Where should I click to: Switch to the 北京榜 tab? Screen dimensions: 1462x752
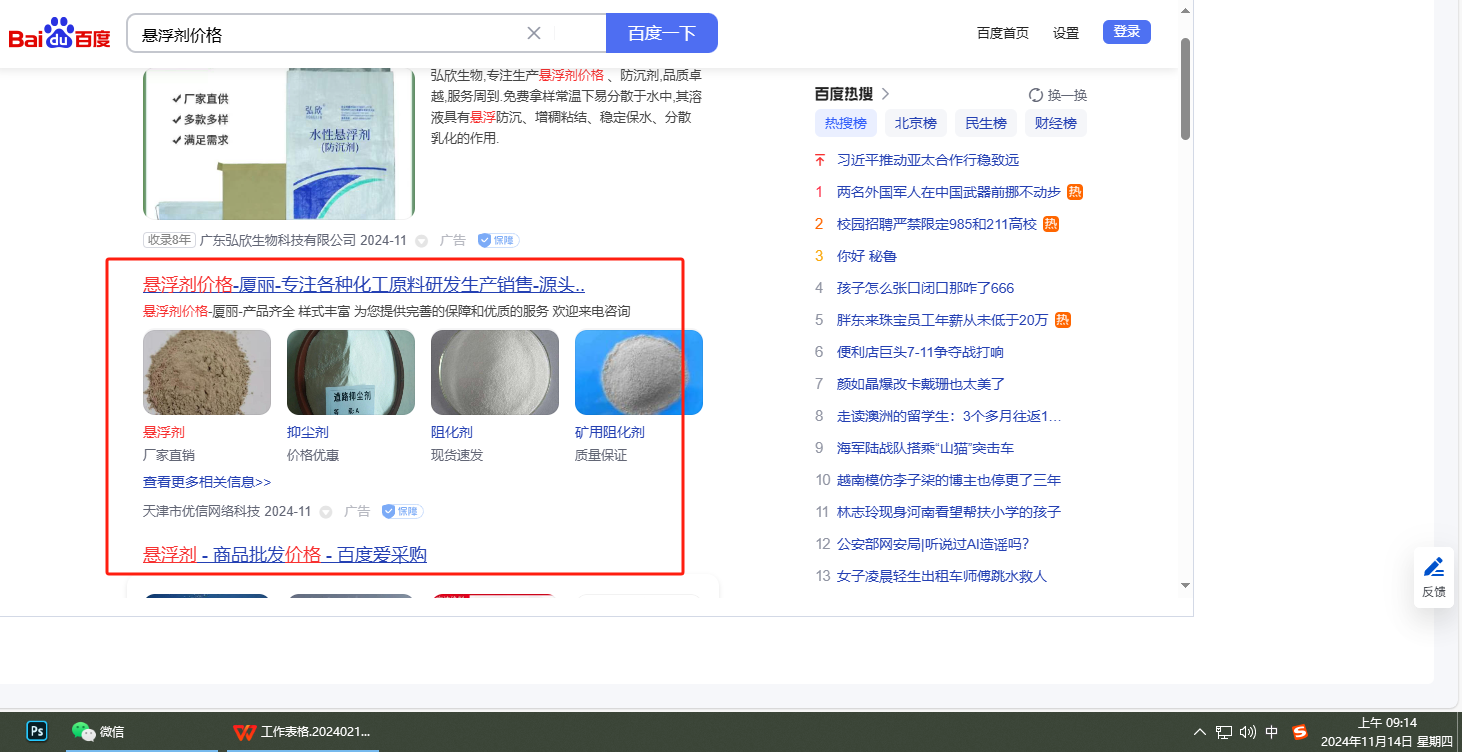coord(916,124)
